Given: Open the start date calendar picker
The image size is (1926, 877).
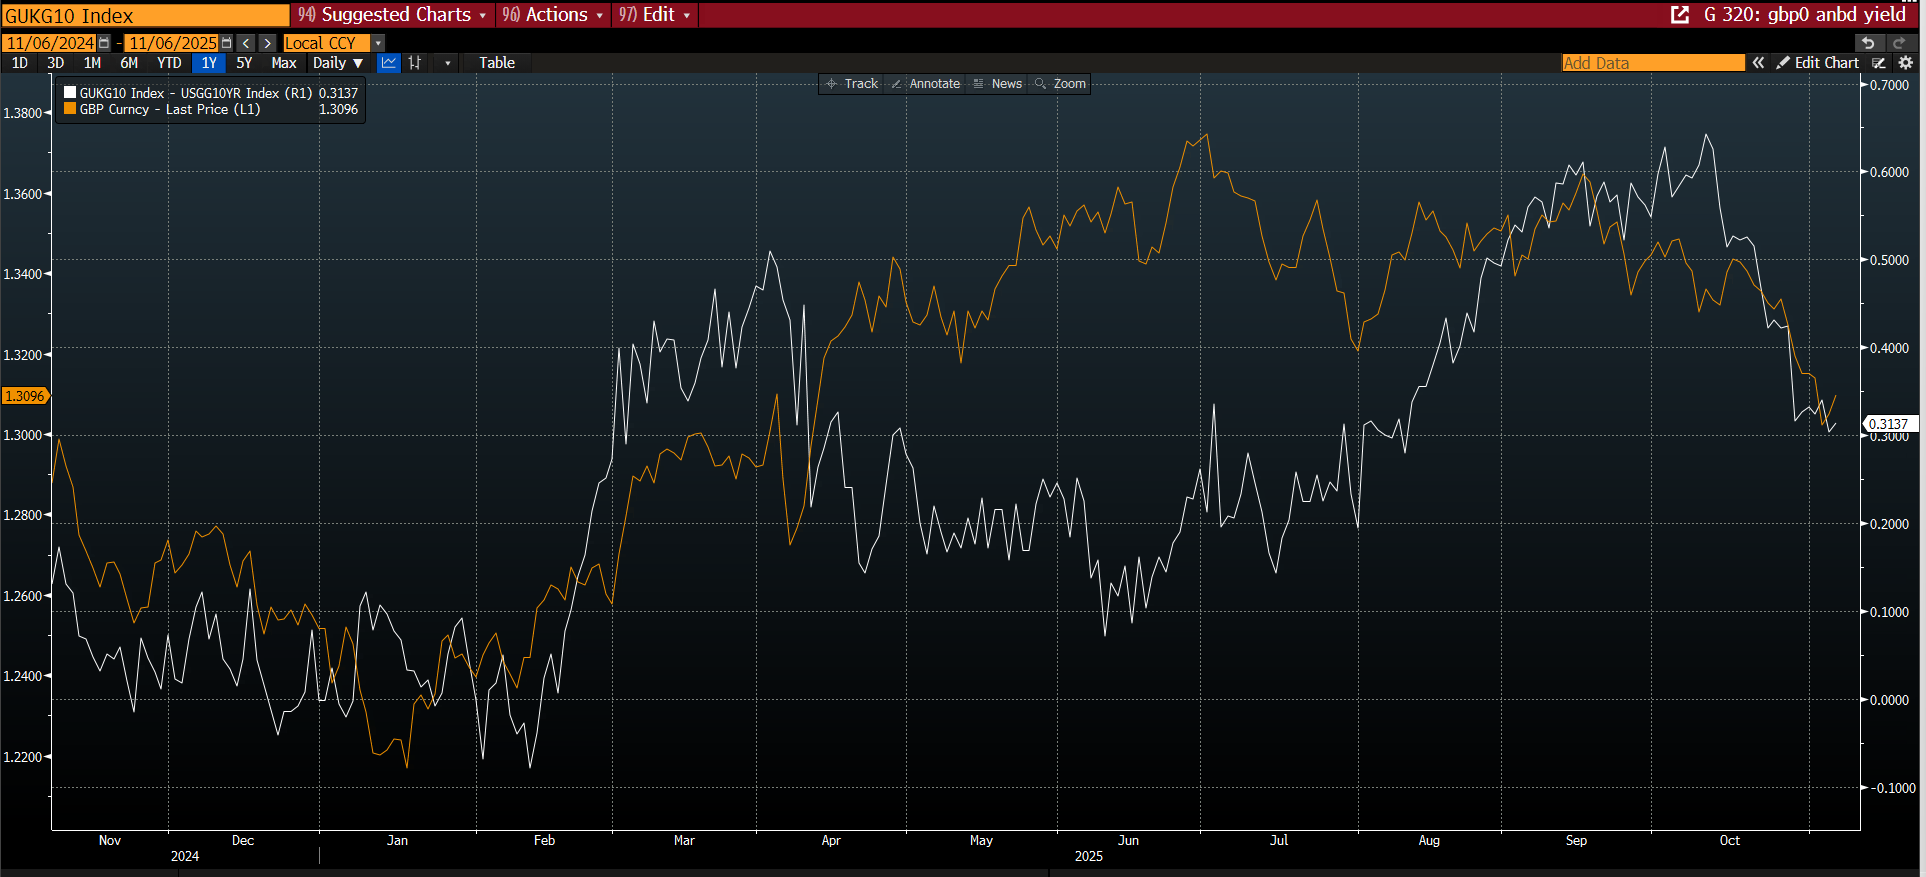Looking at the screenshot, I should pyautogui.click(x=104, y=43).
